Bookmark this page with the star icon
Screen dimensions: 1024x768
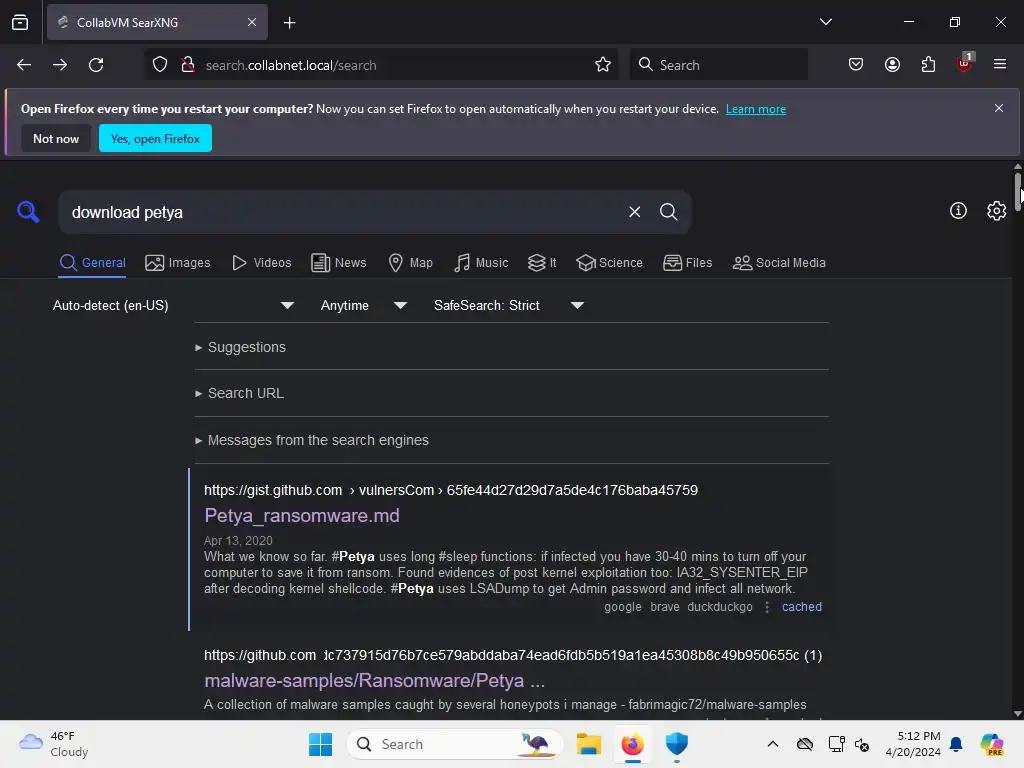click(603, 65)
